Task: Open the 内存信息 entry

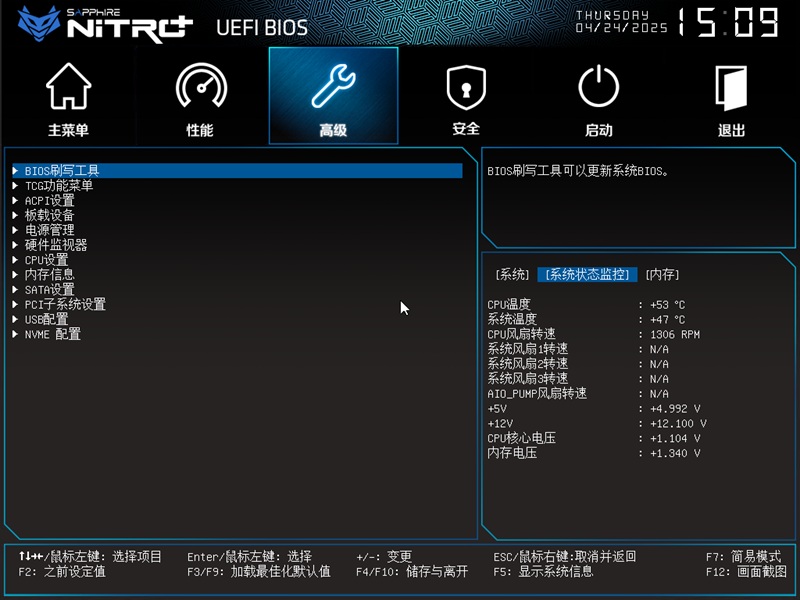Action: pos(50,274)
